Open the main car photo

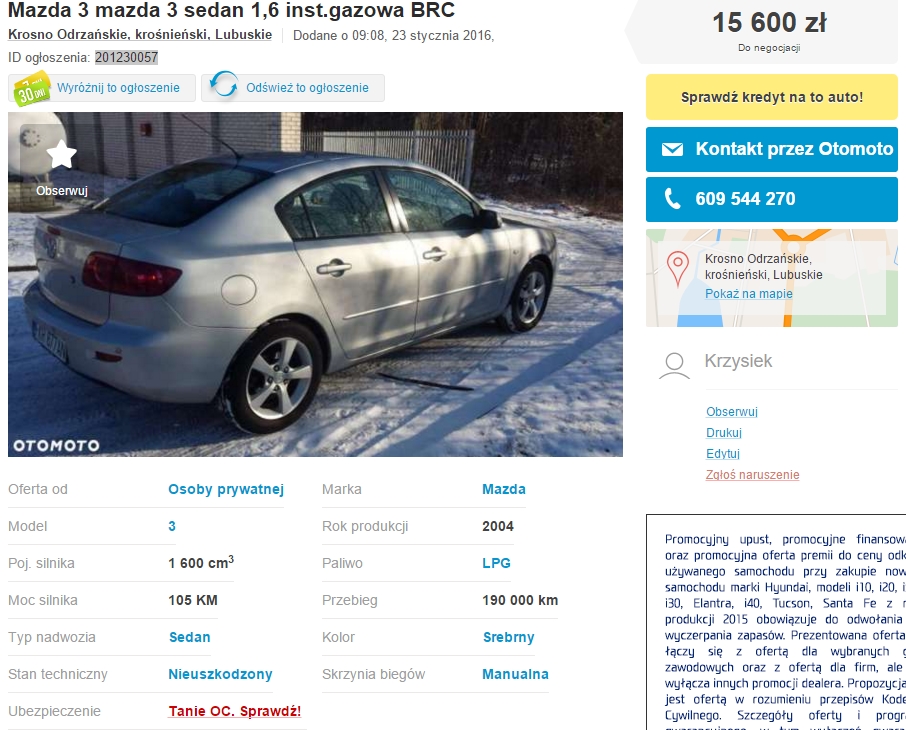pos(315,284)
